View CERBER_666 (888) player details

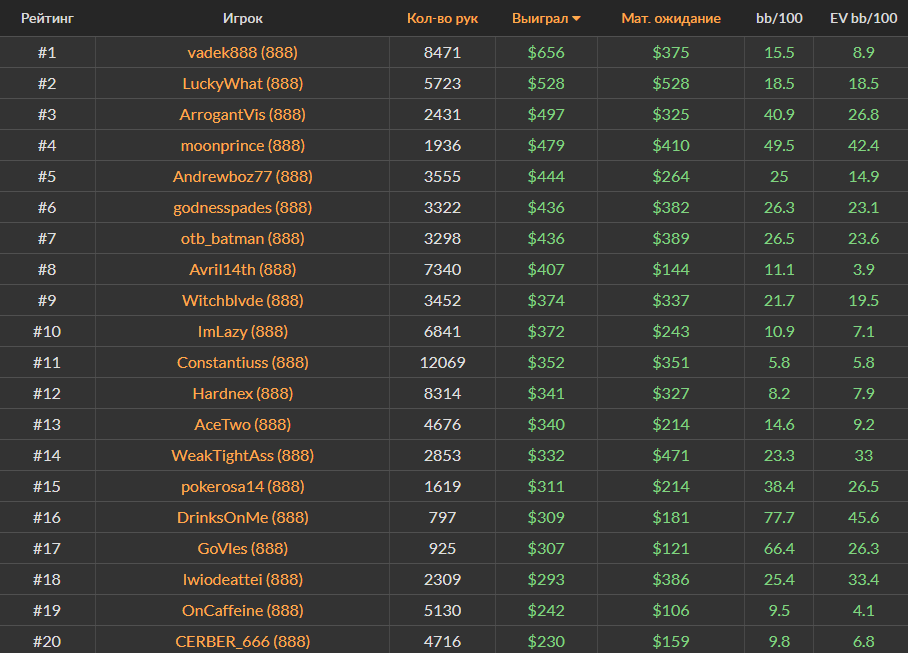[x=242, y=641]
